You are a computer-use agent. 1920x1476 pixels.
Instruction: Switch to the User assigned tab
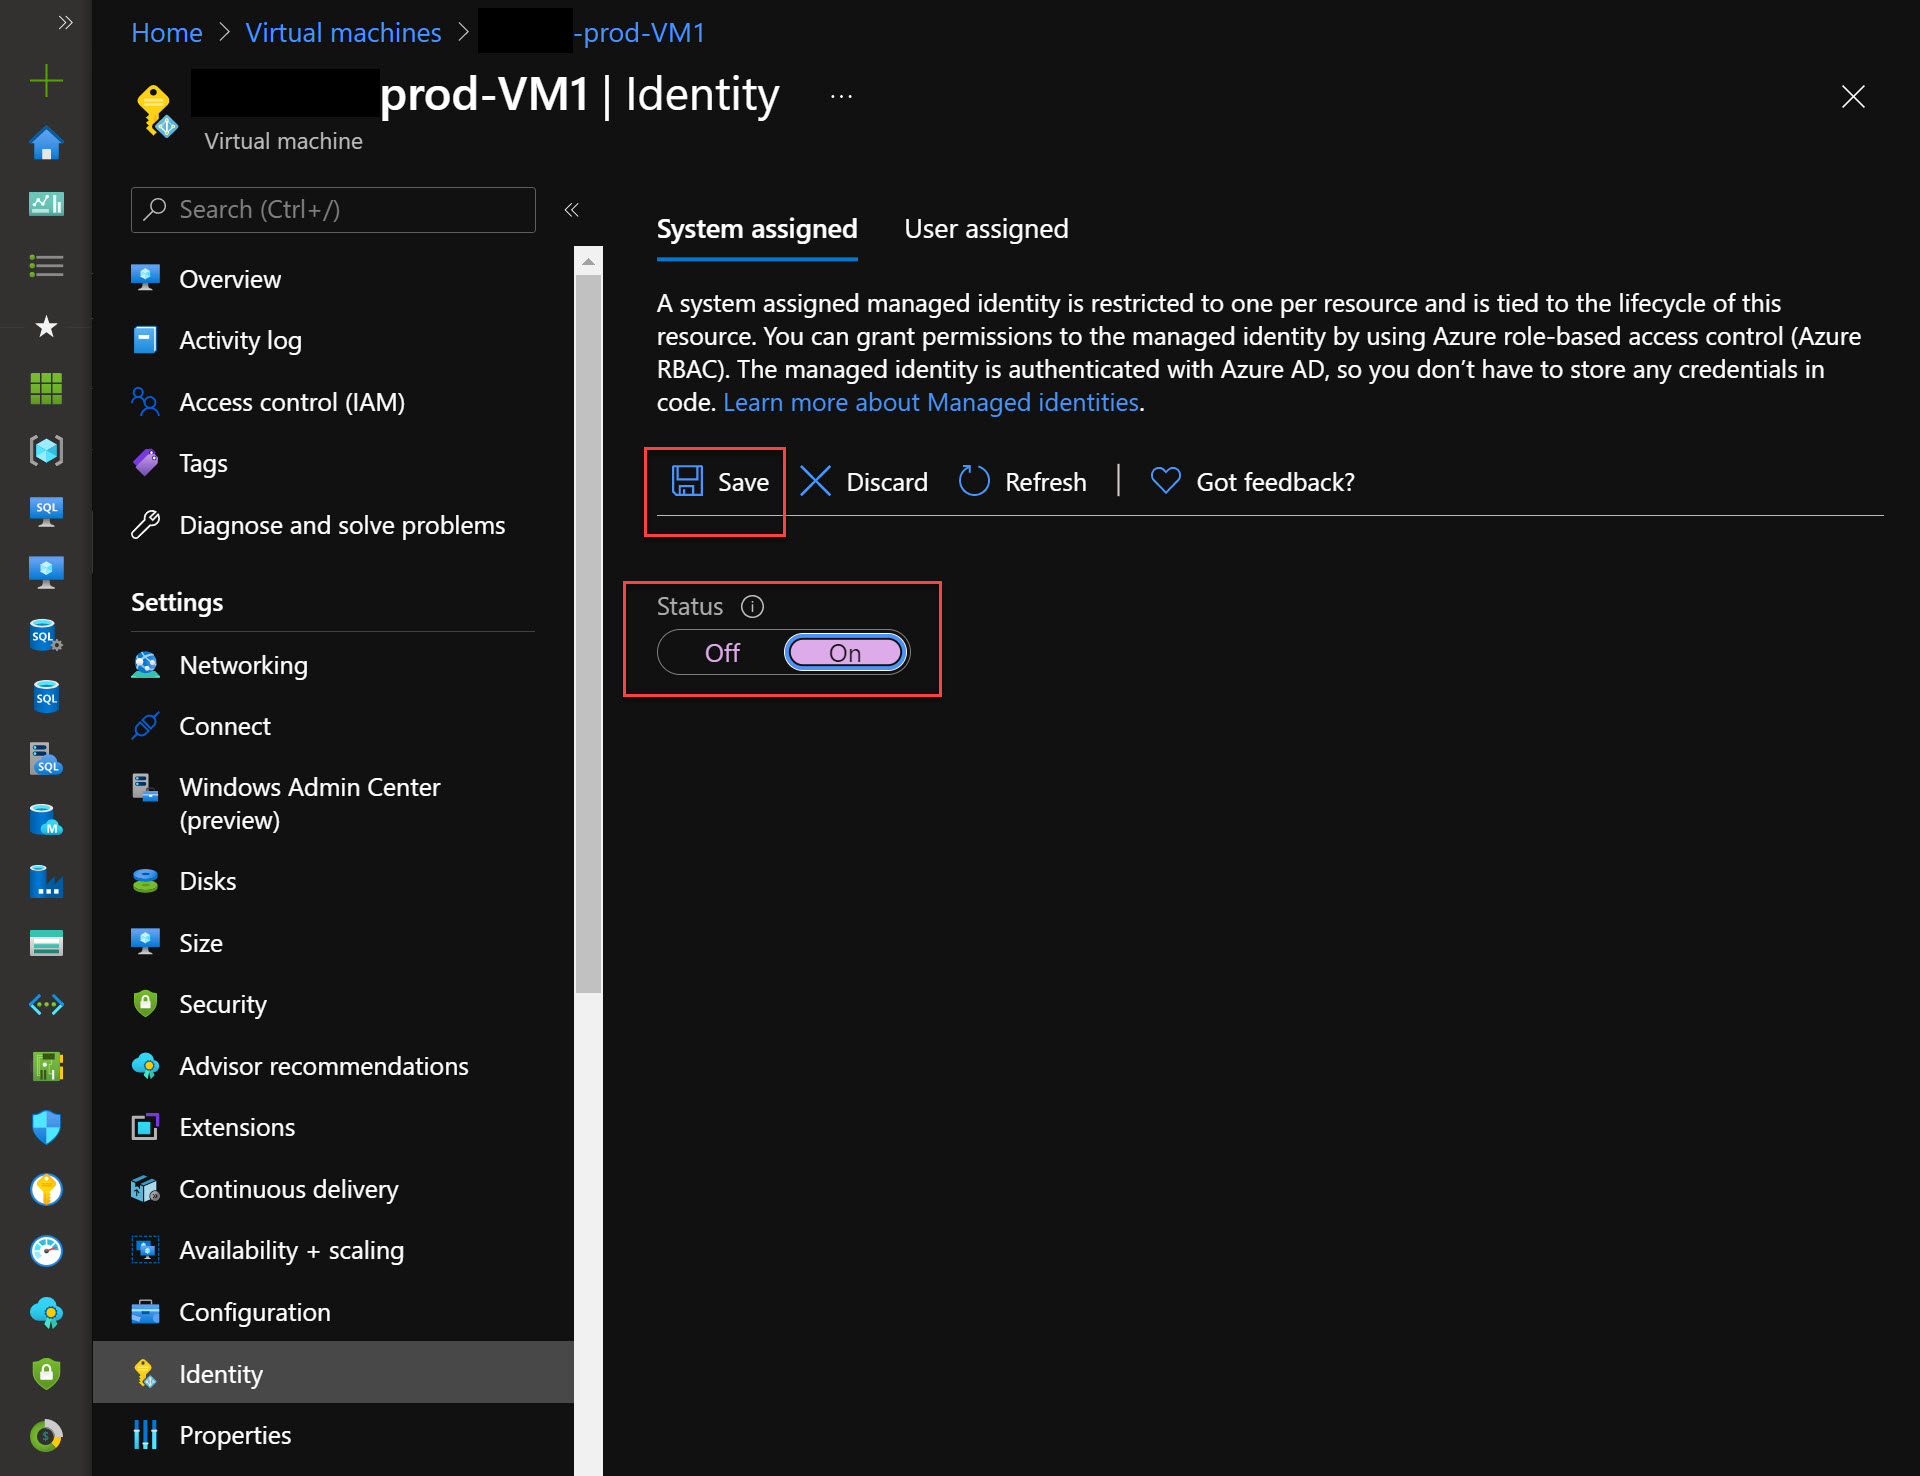coord(986,229)
